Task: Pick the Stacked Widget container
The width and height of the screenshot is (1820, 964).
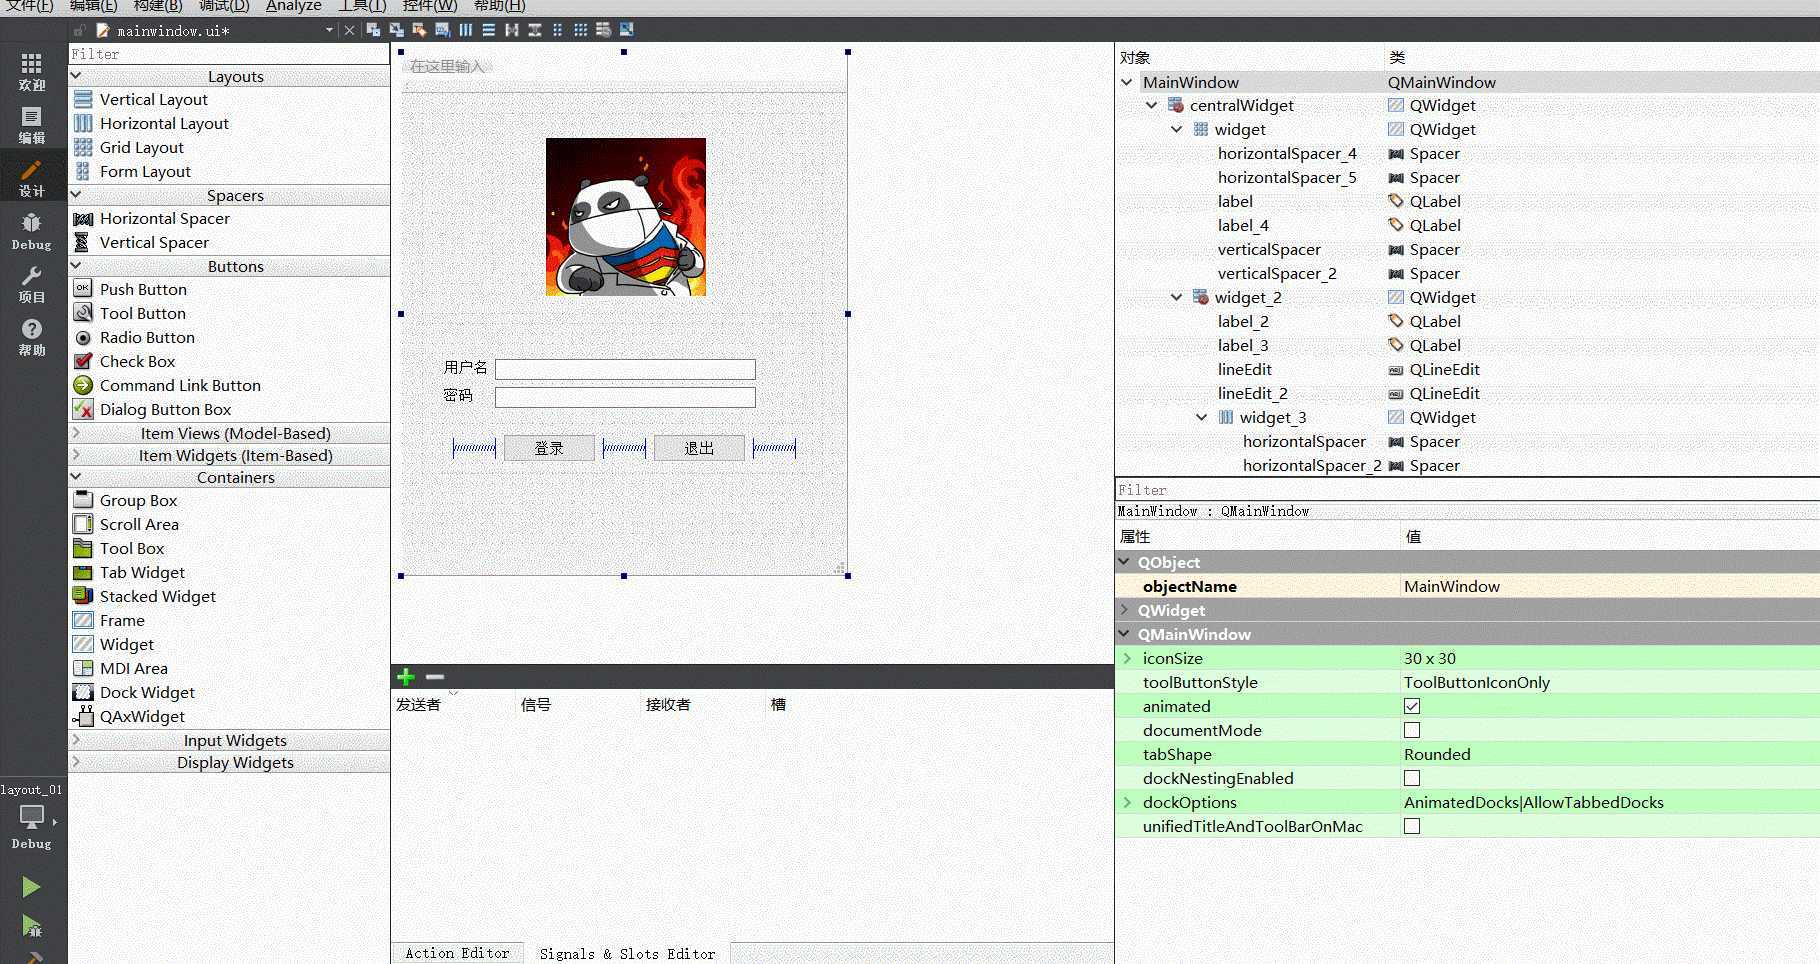Action: pyautogui.click(x=158, y=596)
